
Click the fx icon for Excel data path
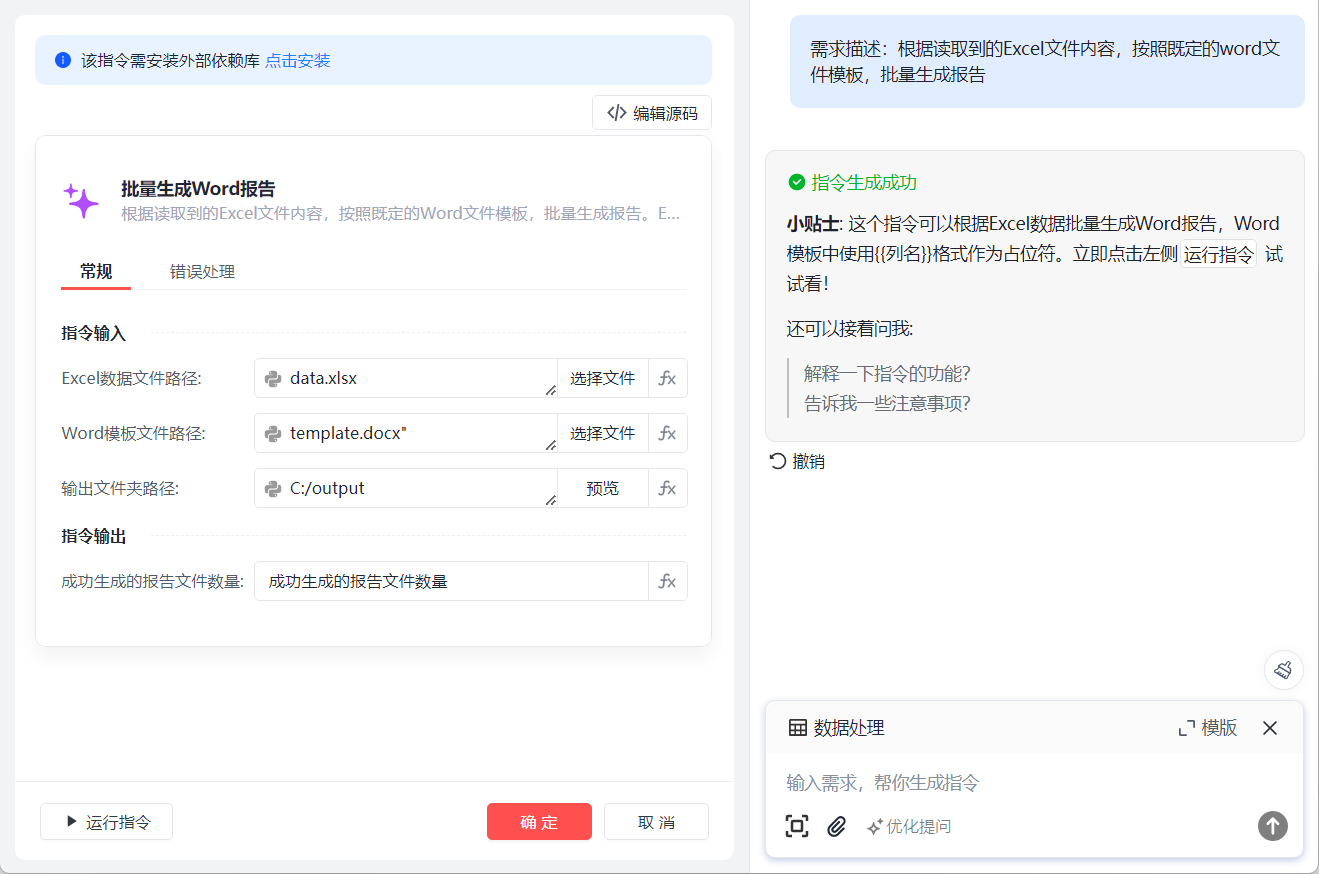pyautogui.click(x=668, y=378)
